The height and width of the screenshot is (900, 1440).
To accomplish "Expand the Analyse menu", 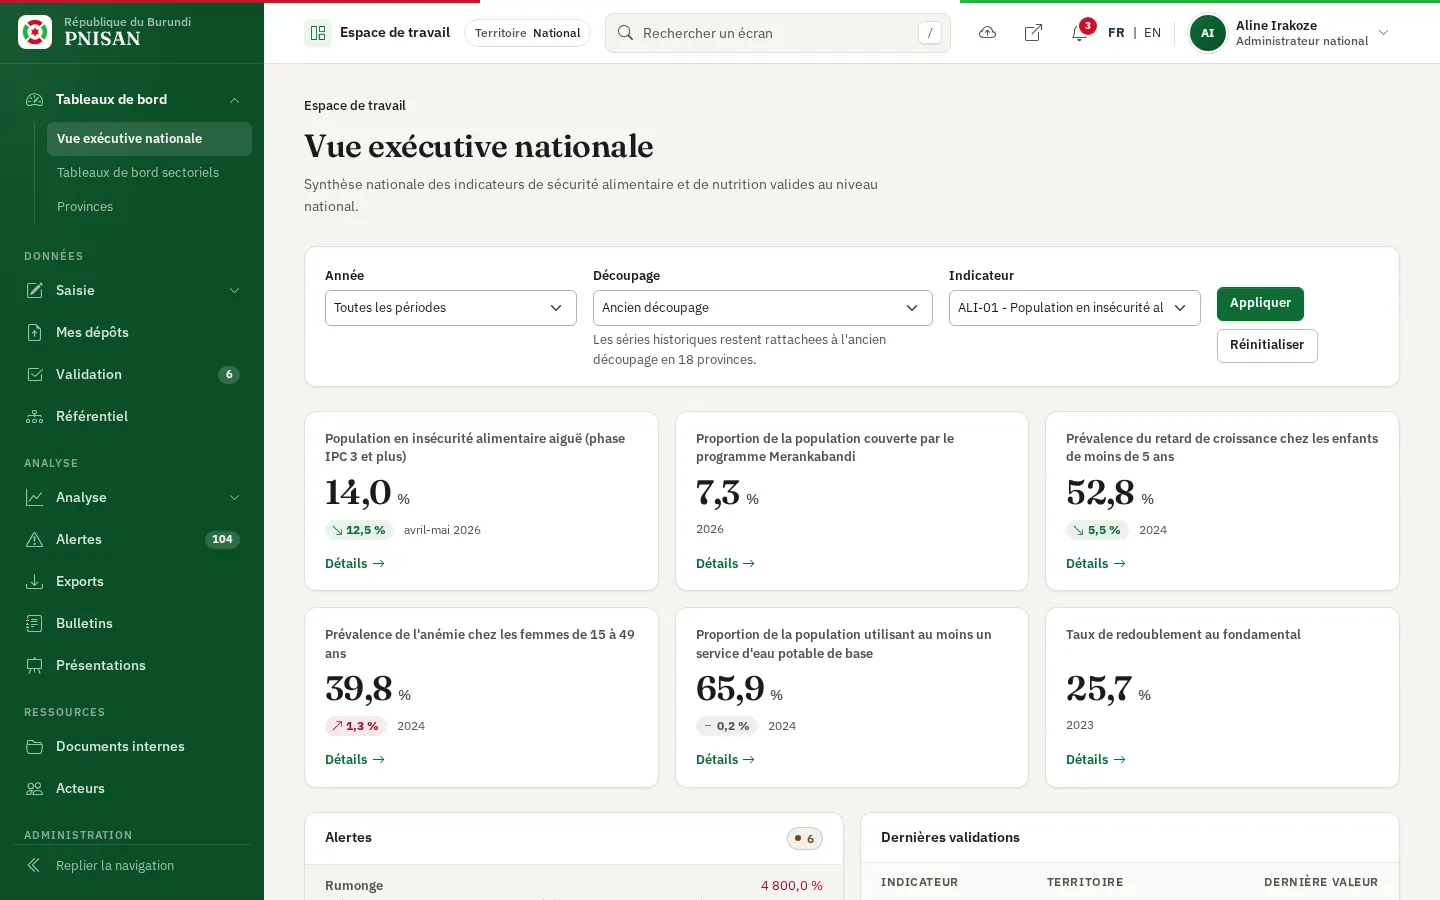I will 132,497.
